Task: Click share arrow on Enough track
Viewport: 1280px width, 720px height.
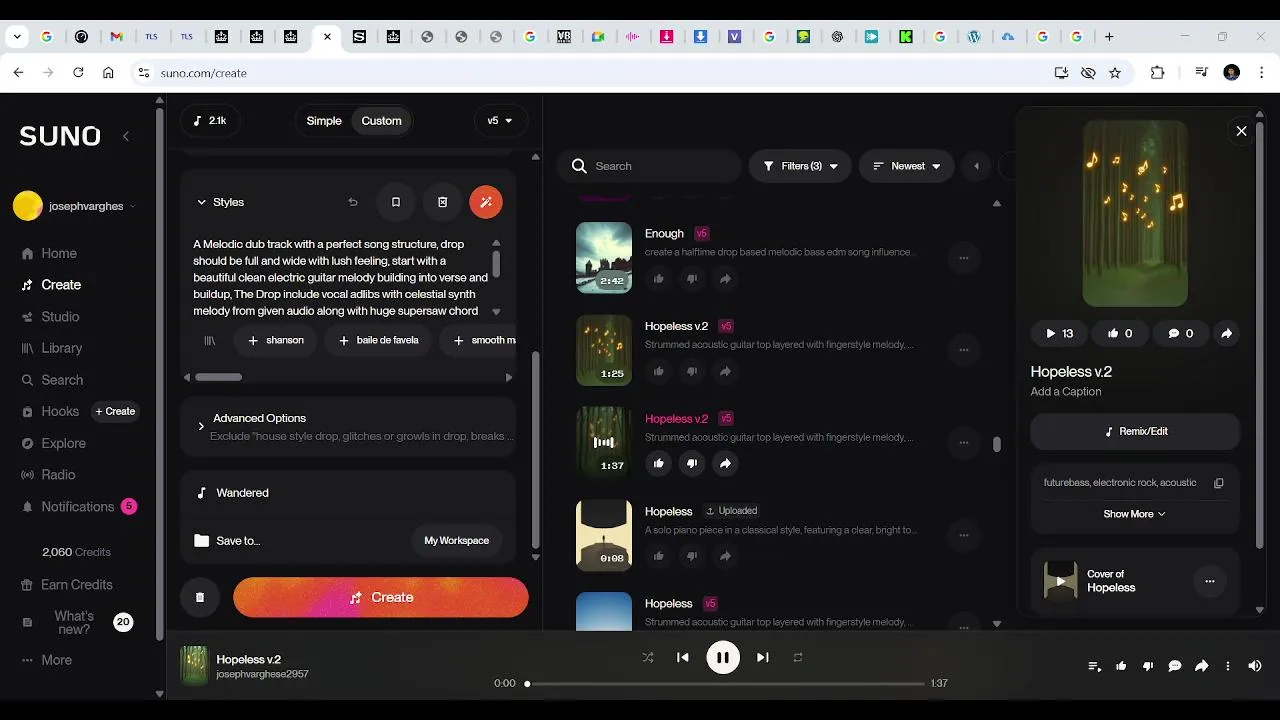Action: click(725, 279)
